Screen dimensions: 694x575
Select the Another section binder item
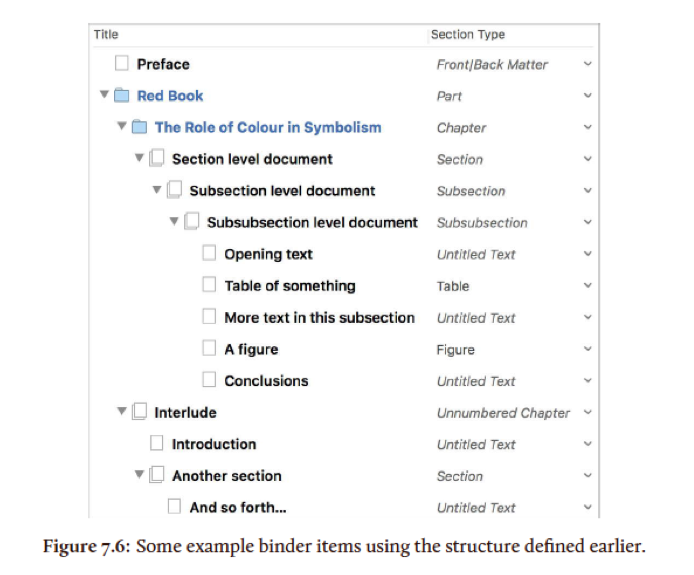pyautogui.click(x=226, y=476)
